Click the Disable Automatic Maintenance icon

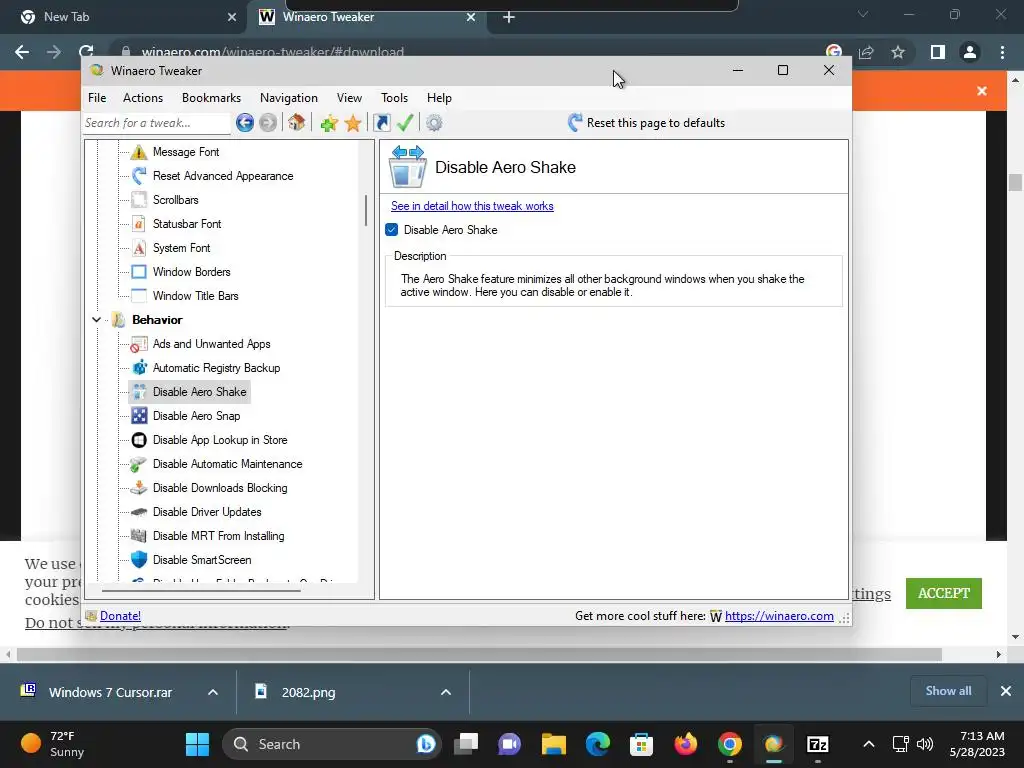[x=138, y=464]
